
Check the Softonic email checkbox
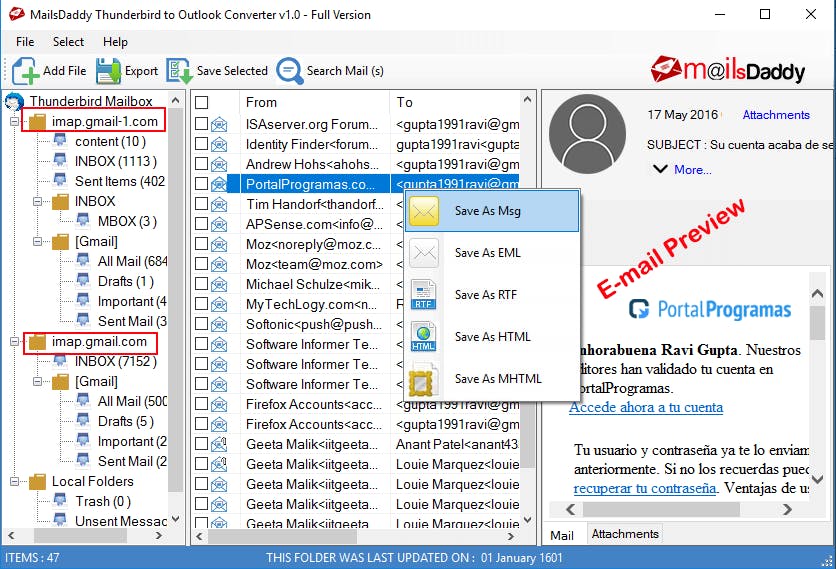pyautogui.click(x=202, y=324)
